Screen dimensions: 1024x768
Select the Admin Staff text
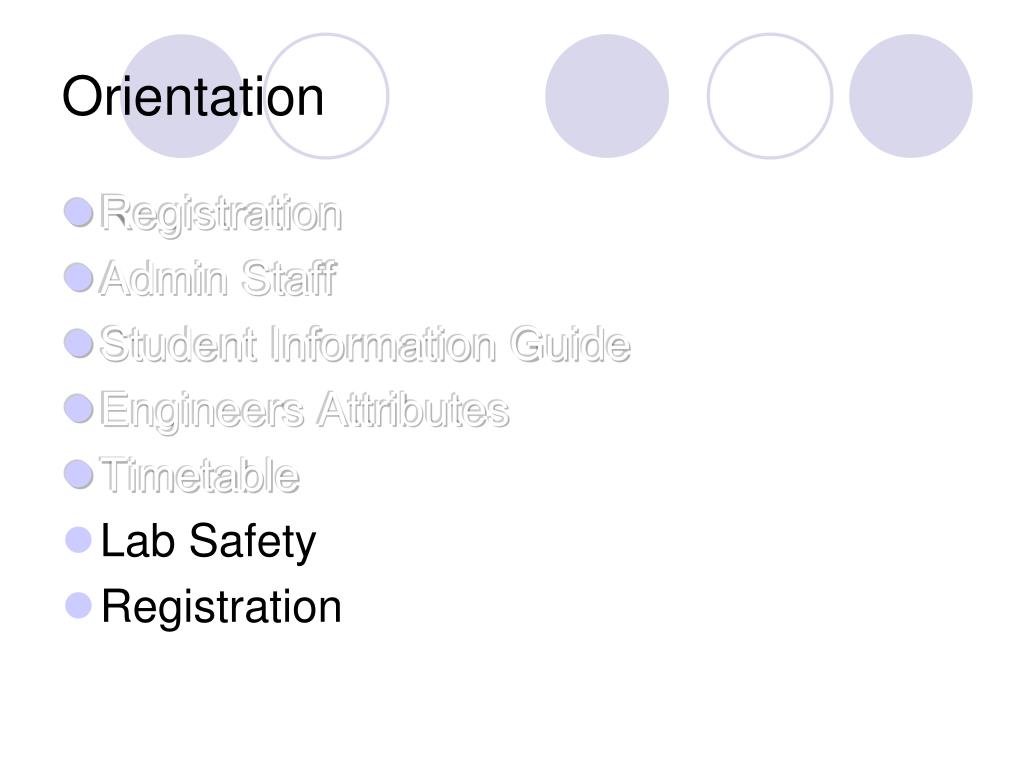(218, 279)
